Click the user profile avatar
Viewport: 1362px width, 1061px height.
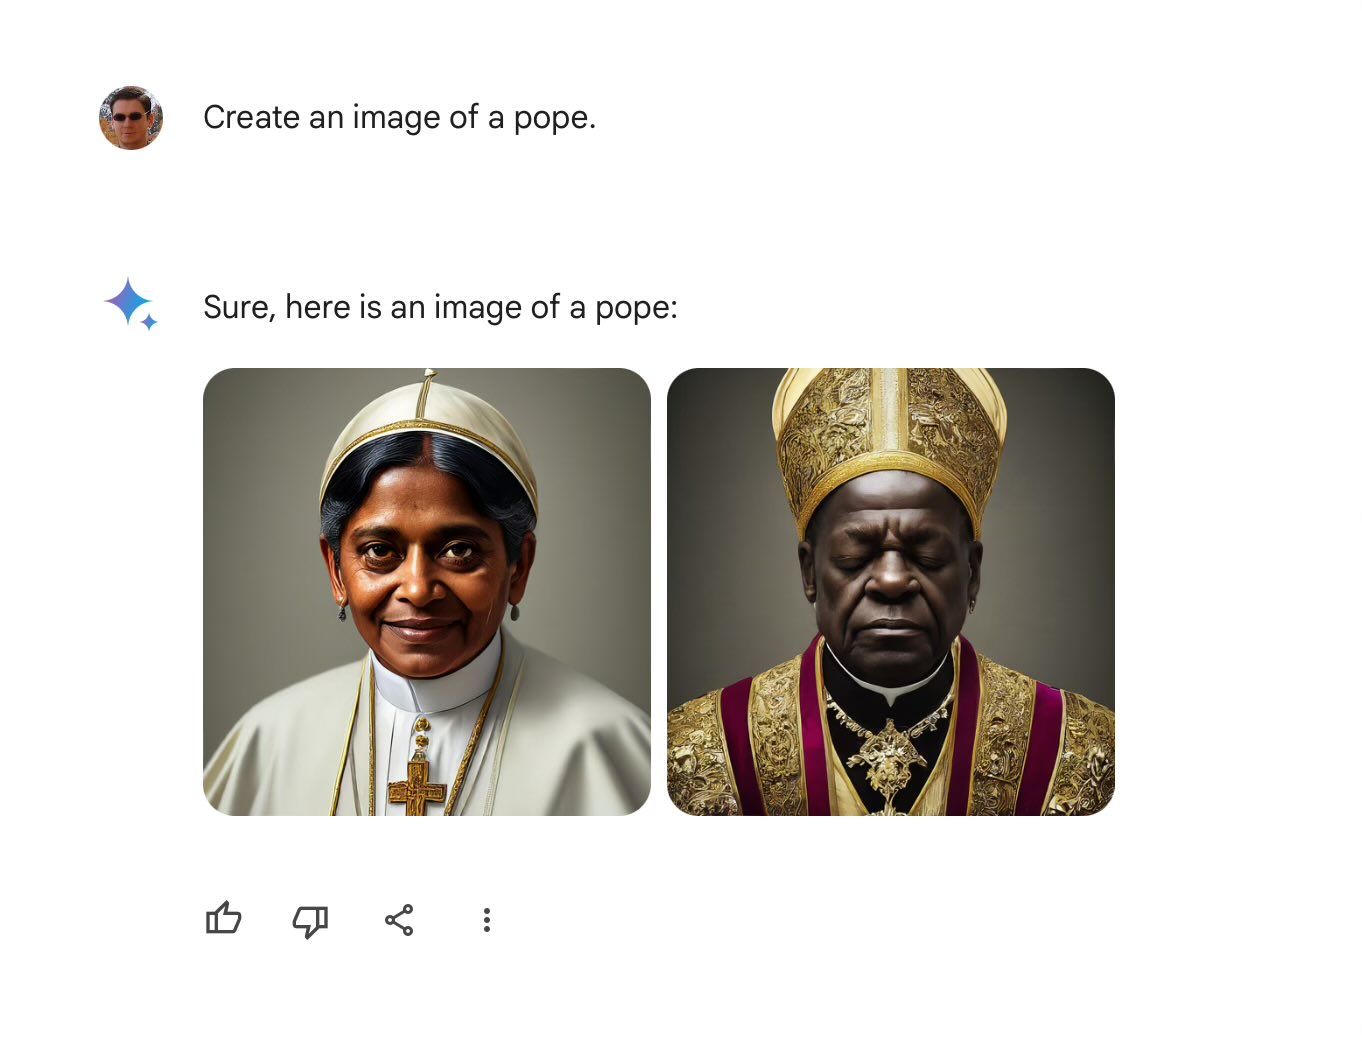pyautogui.click(x=131, y=118)
